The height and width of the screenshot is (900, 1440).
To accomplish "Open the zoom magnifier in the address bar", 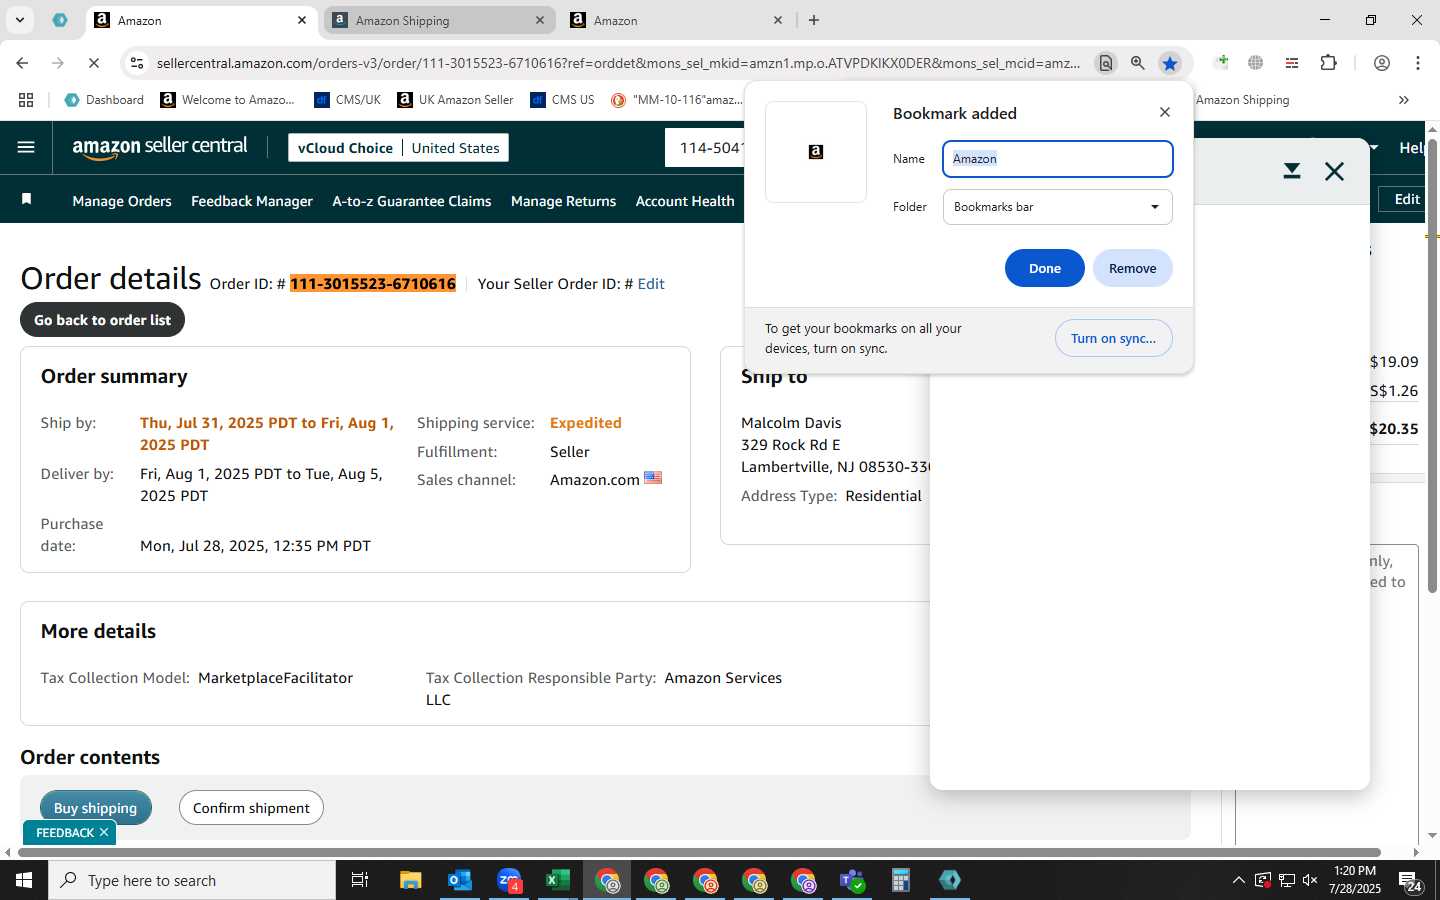I will click(x=1138, y=63).
